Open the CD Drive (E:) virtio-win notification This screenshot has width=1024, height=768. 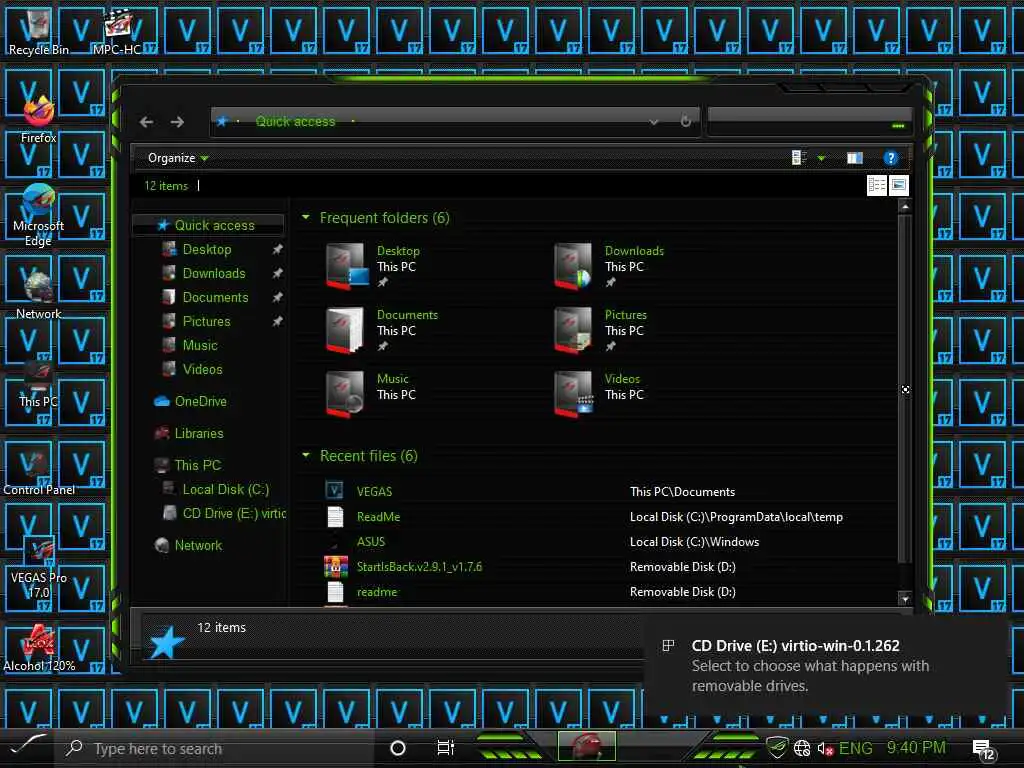(x=824, y=666)
